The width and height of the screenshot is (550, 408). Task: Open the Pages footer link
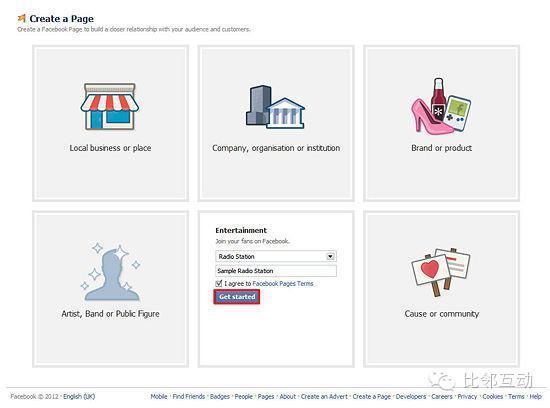pos(266,396)
